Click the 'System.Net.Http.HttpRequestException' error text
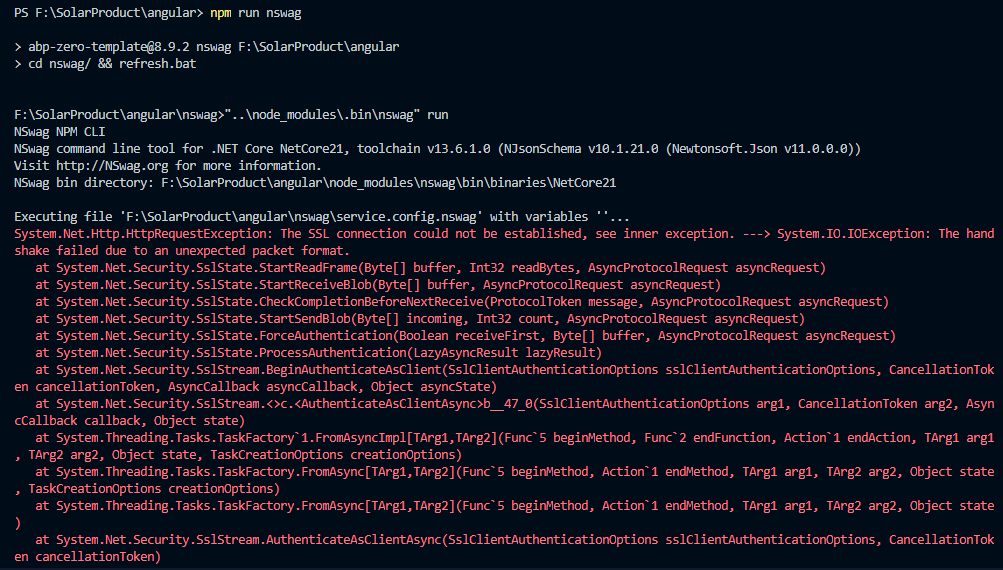 (143, 234)
